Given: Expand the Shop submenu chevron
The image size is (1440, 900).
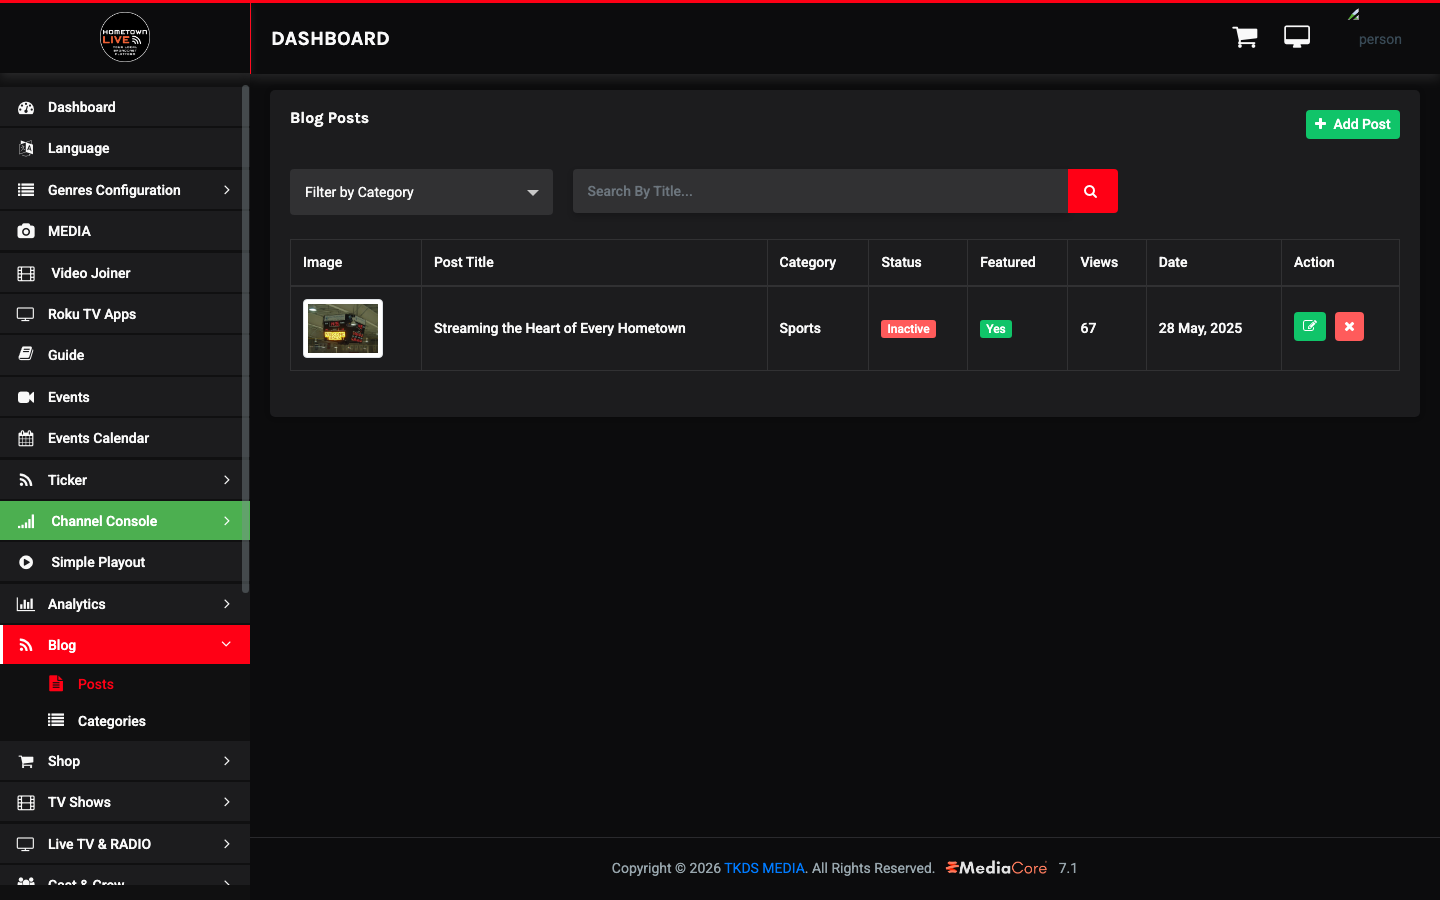Looking at the screenshot, I should 227,761.
